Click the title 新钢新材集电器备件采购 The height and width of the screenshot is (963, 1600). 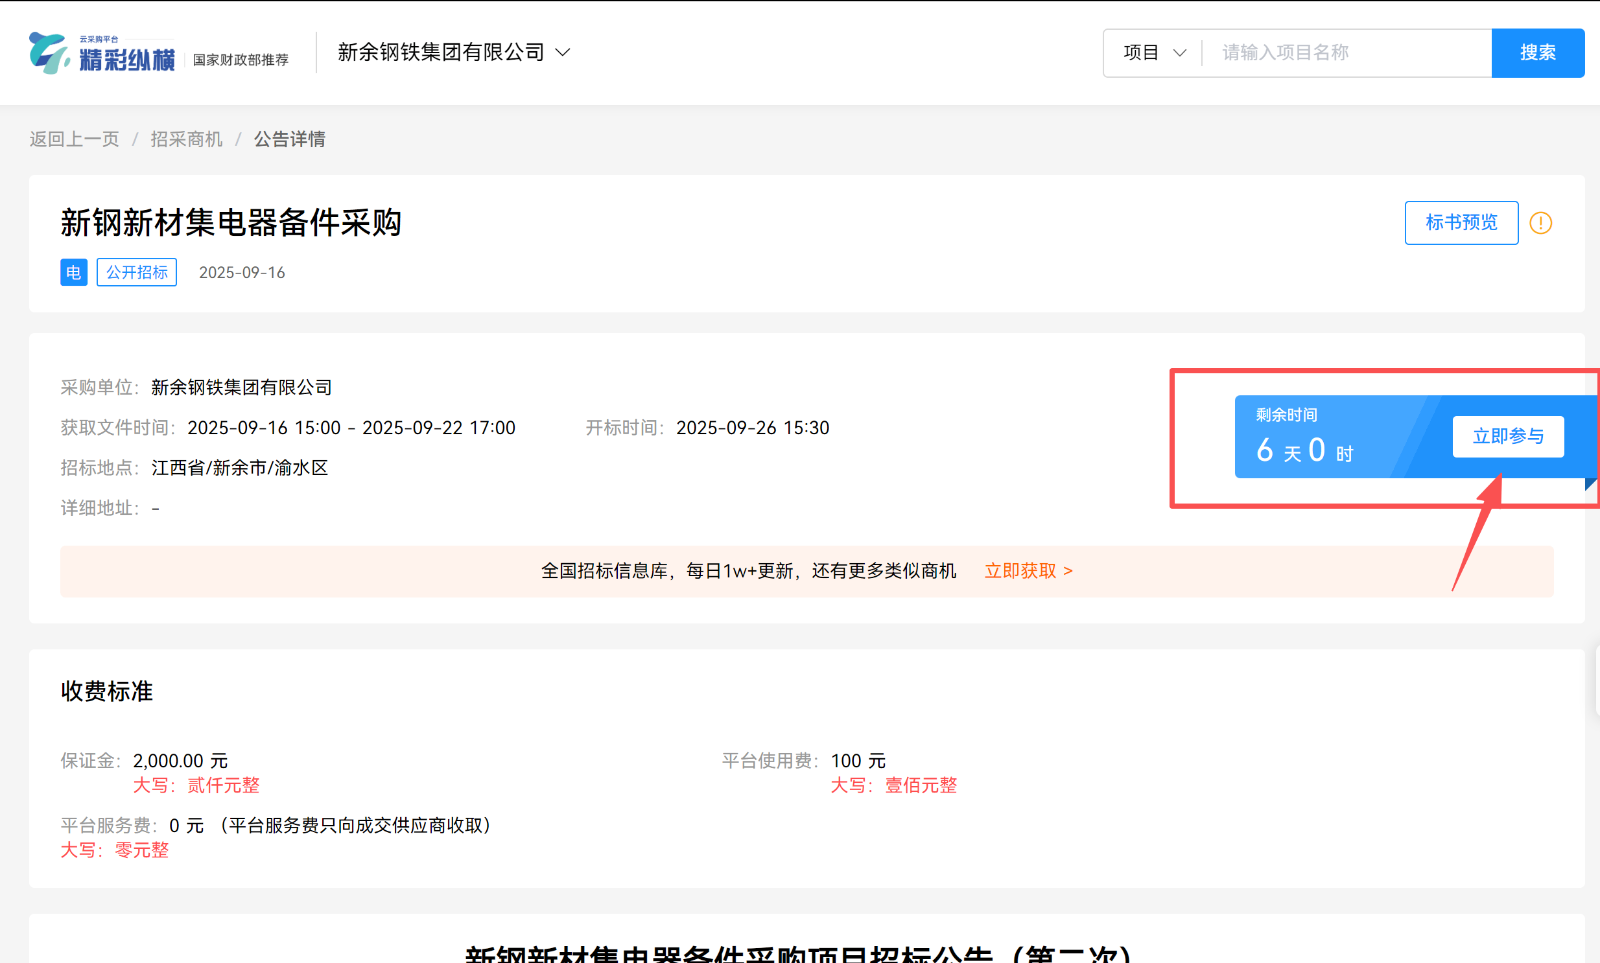(x=231, y=222)
